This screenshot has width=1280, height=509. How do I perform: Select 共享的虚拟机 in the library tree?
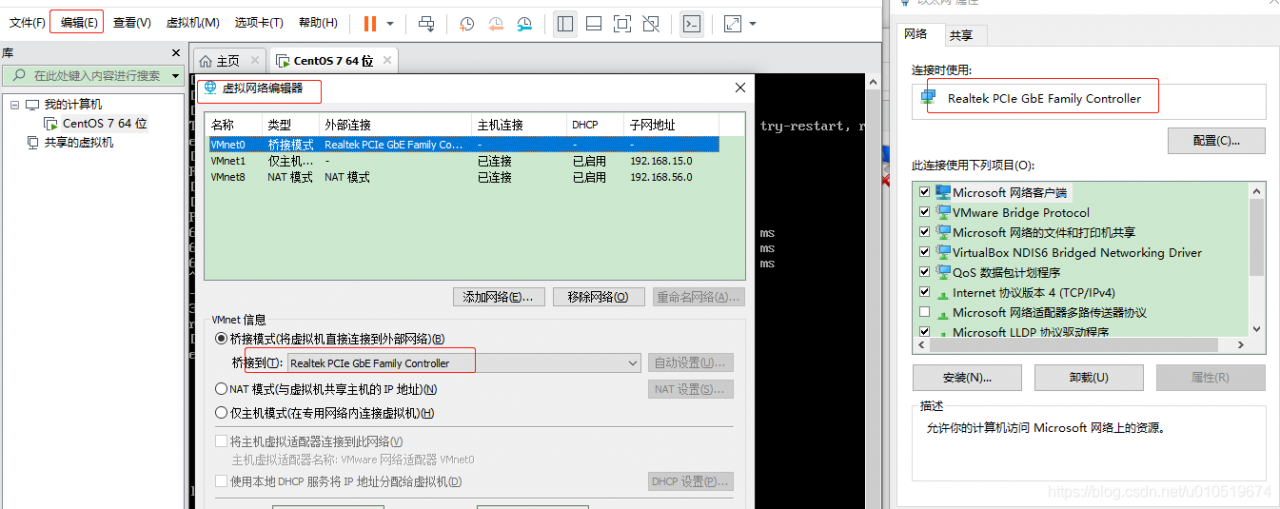(79, 143)
